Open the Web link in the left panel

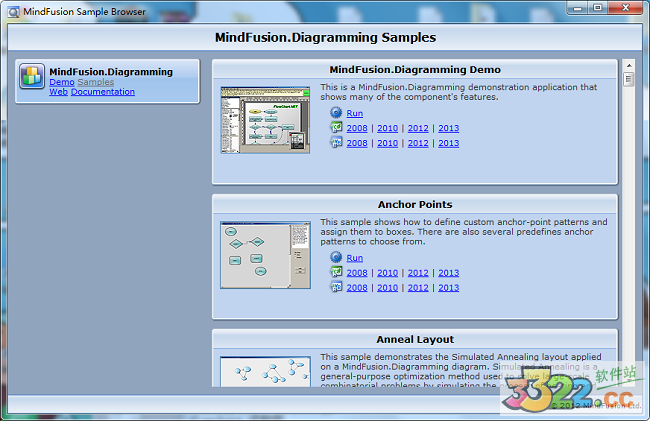coord(58,92)
